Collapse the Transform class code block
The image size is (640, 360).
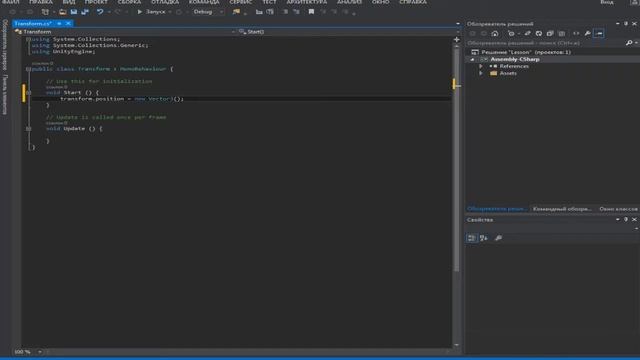point(28,69)
